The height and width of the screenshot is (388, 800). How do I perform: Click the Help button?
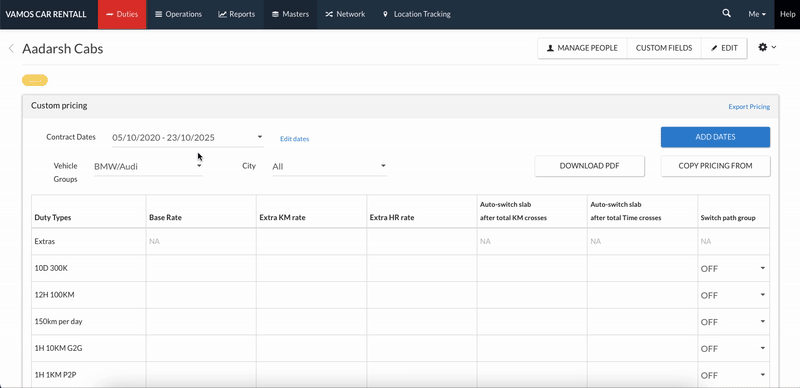[x=787, y=14]
